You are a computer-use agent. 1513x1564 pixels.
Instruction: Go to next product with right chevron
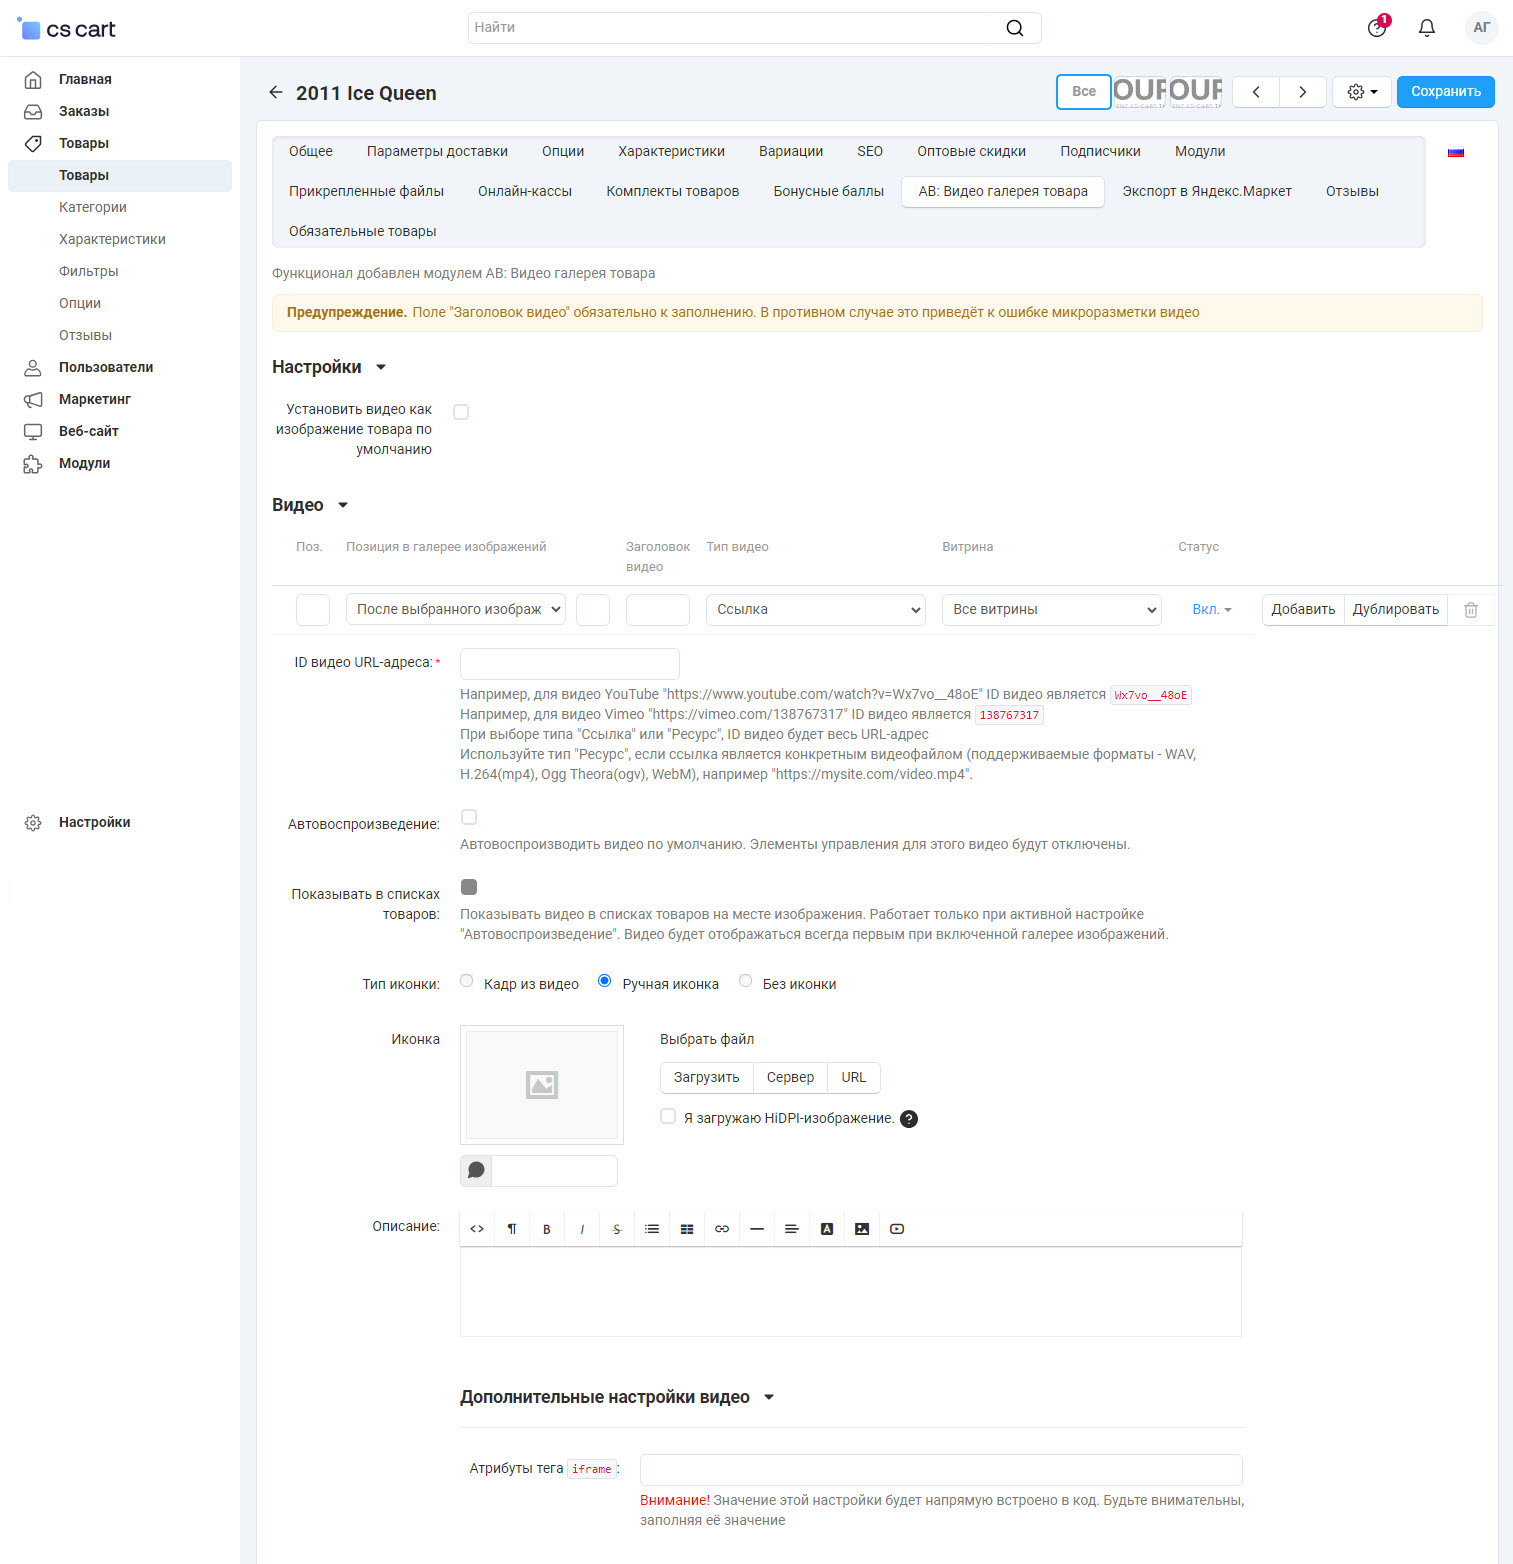1303,92
